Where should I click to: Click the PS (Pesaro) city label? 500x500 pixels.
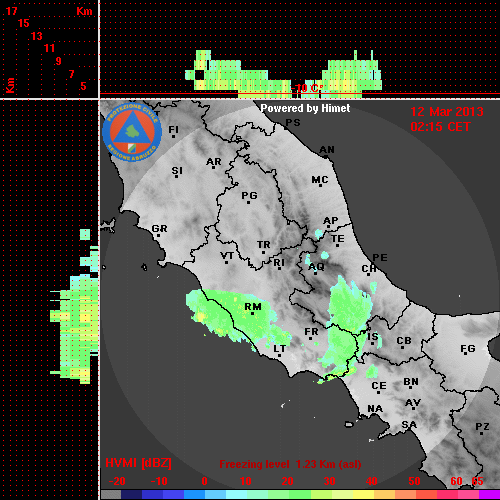pyautogui.click(x=293, y=123)
